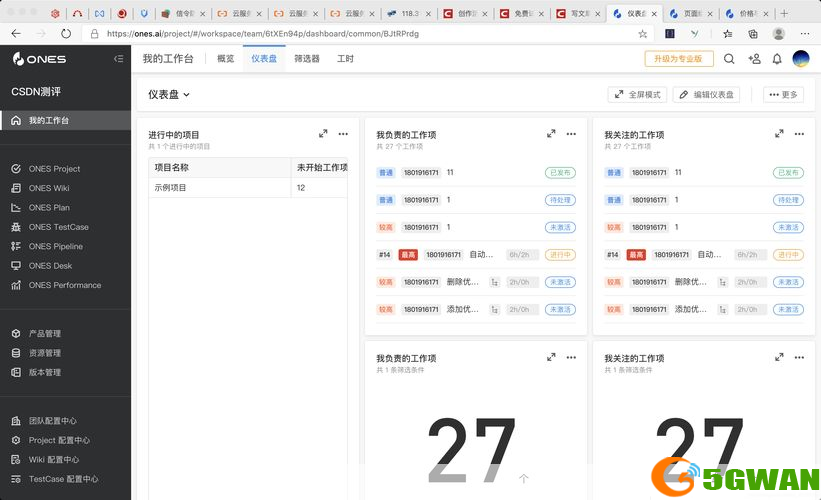Click the 升级为专业版 button
821x500 pixels.
point(679,59)
